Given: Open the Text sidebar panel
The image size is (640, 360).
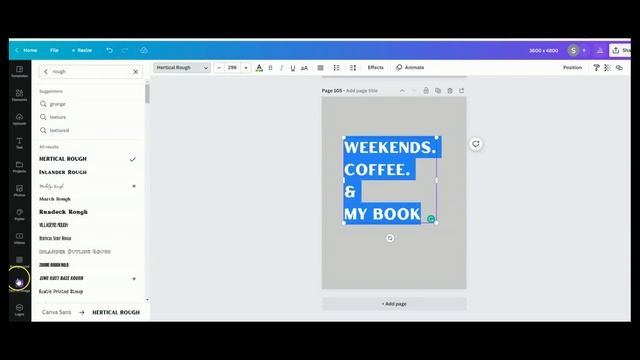Looking at the screenshot, I should 19,143.
